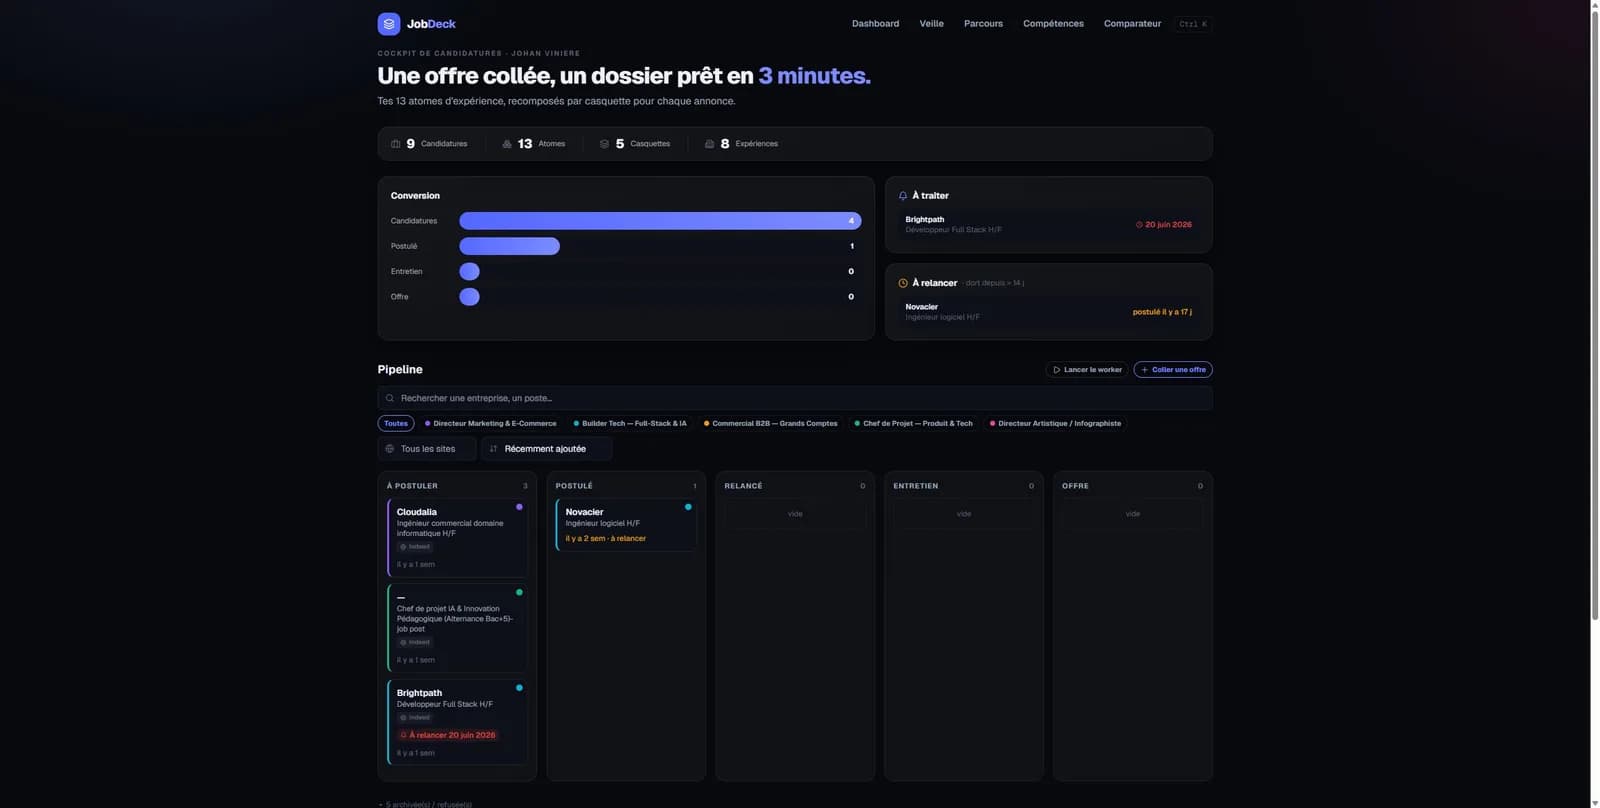Click the cyan dot on Brightpath pipeline card
This screenshot has height=808, width=1600.
tap(519, 688)
